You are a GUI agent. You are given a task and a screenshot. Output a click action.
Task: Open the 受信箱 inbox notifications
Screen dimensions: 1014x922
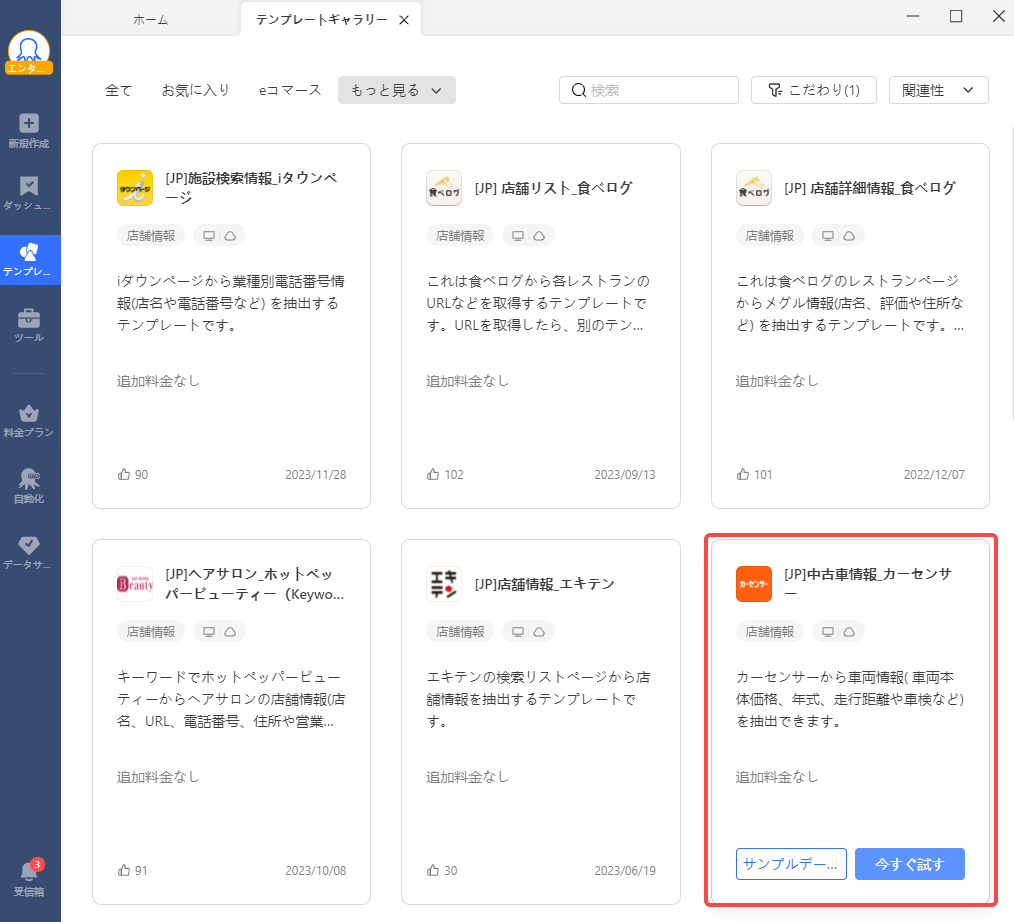tap(29, 878)
